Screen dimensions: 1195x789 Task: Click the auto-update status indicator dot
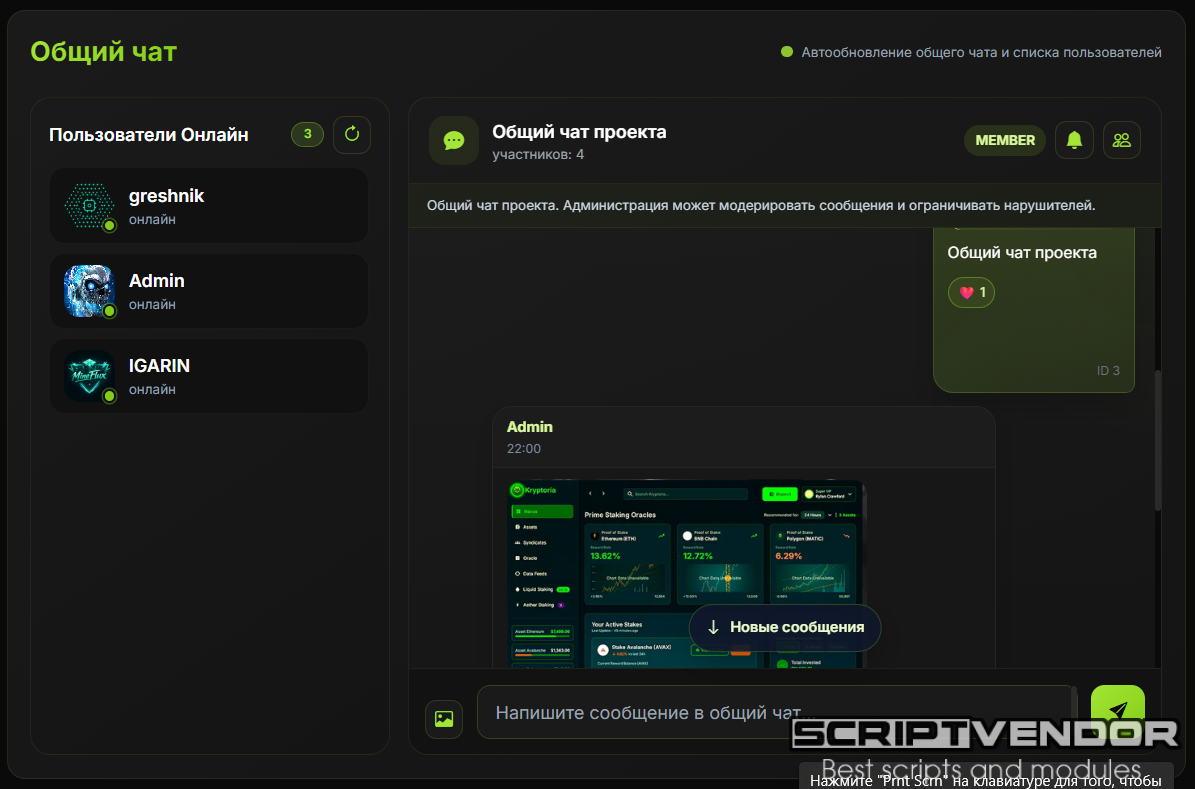tap(787, 52)
